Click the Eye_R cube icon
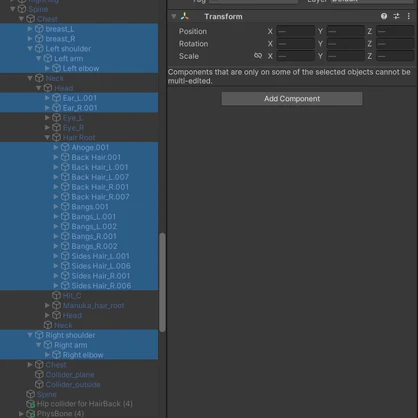This screenshot has height=418, width=418. tap(56, 128)
